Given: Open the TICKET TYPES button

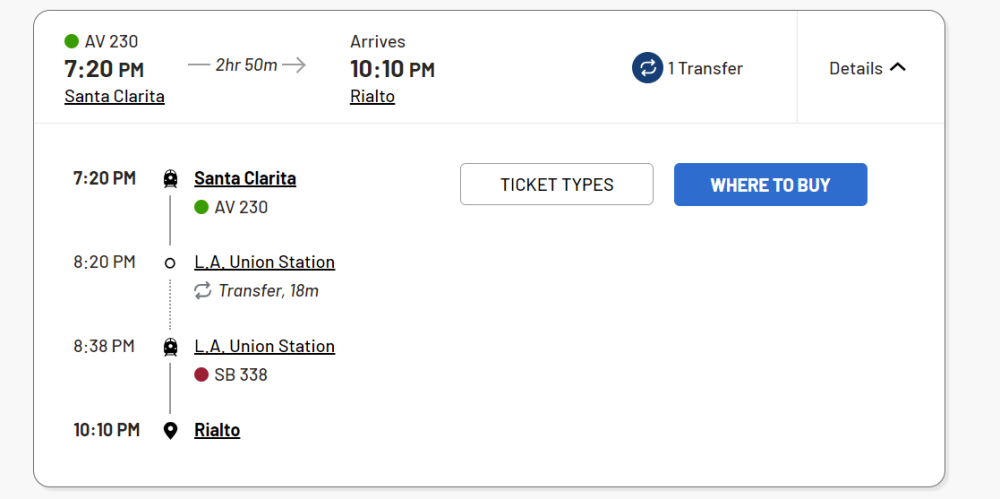Looking at the screenshot, I should click(x=557, y=185).
